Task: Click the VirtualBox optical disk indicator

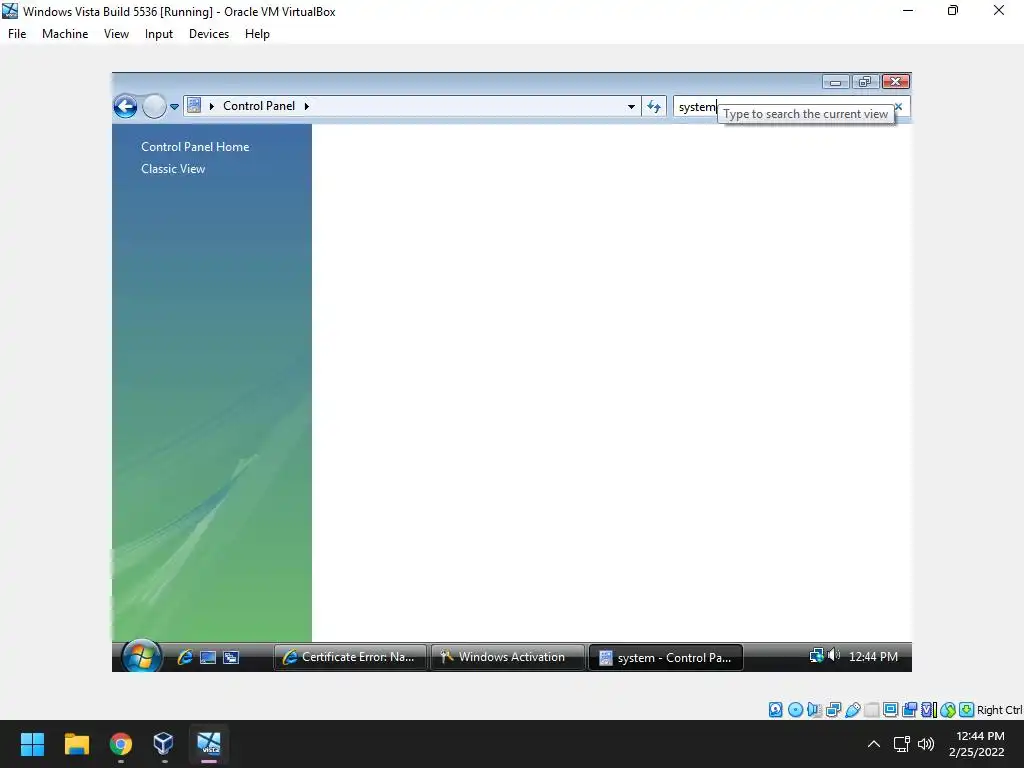Action: tap(795, 709)
